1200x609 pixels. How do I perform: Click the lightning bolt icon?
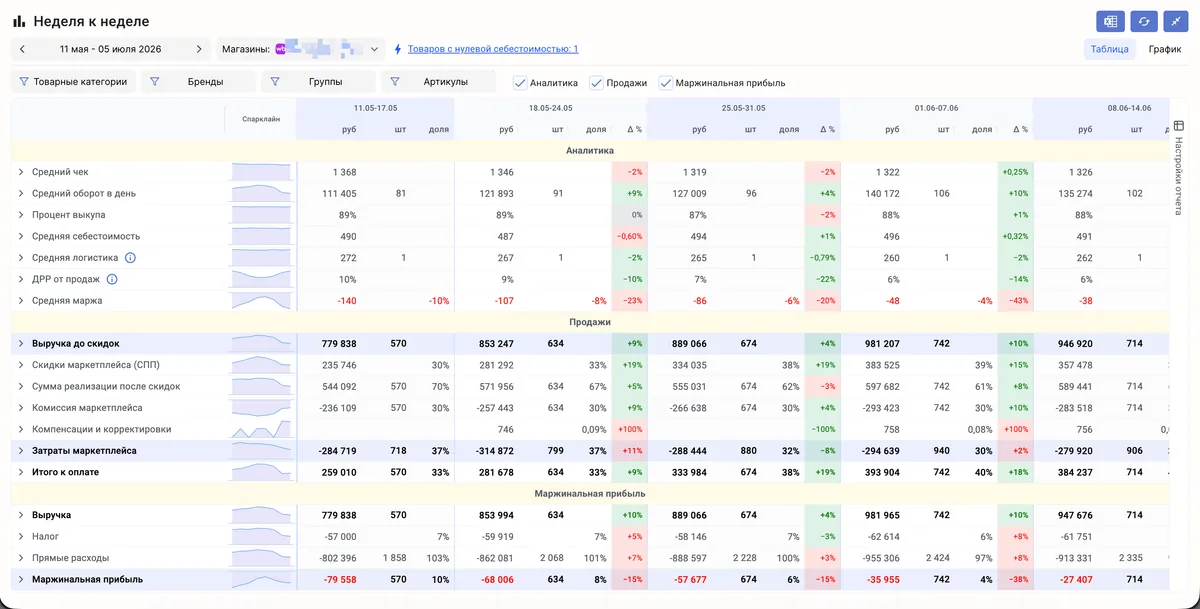(x=398, y=49)
